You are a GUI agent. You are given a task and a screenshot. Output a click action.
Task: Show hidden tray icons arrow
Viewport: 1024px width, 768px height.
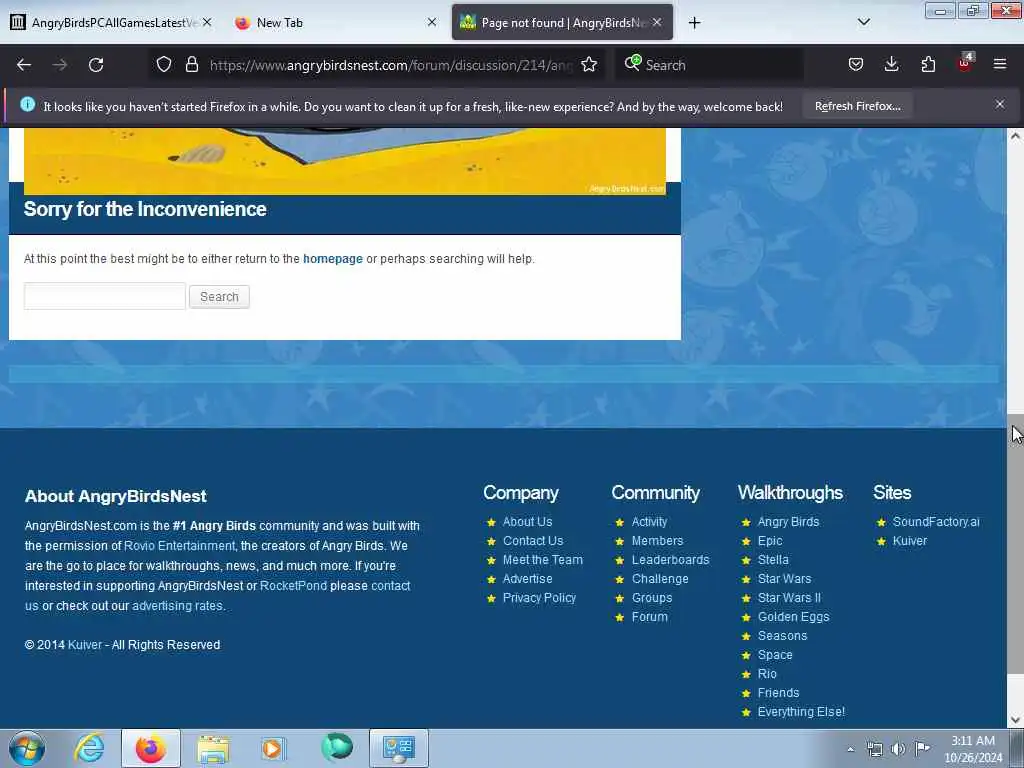pyautogui.click(x=850, y=749)
